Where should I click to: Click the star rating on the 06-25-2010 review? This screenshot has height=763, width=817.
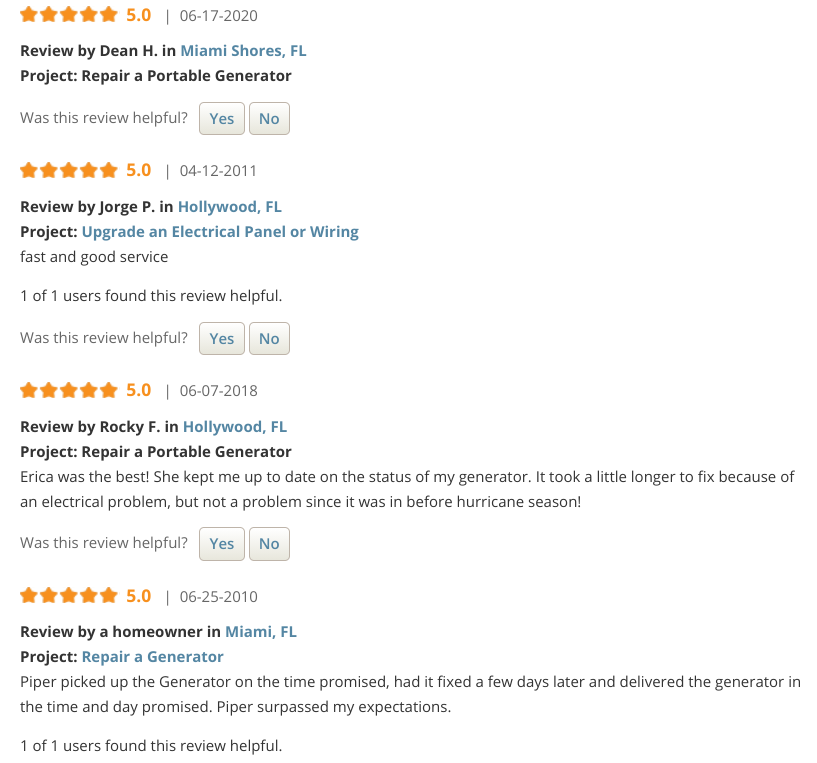click(x=69, y=596)
